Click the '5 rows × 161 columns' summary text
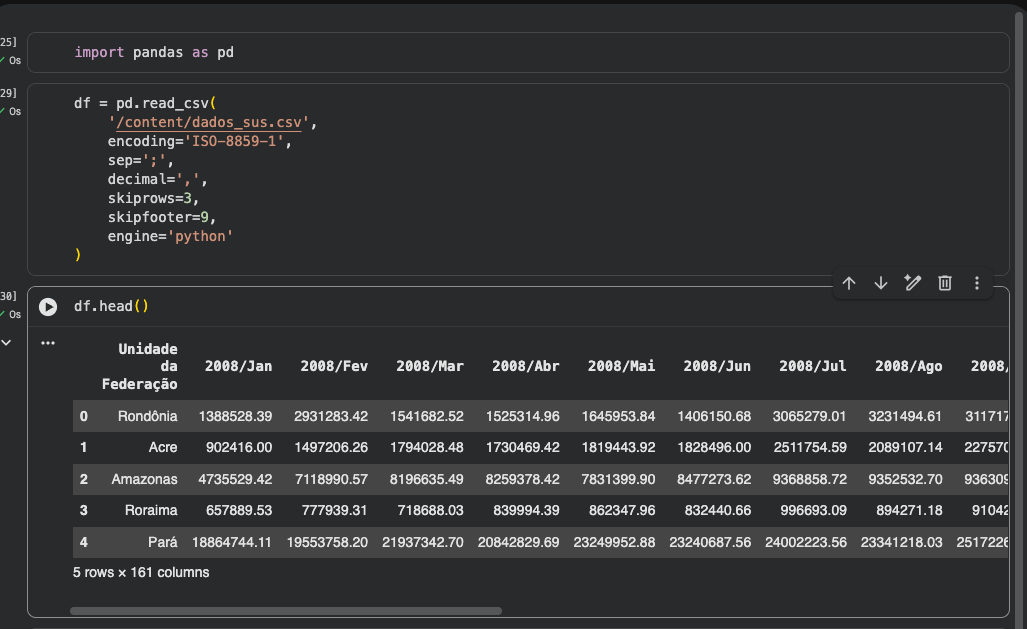Viewport: 1027px width, 629px height. [141, 573]
